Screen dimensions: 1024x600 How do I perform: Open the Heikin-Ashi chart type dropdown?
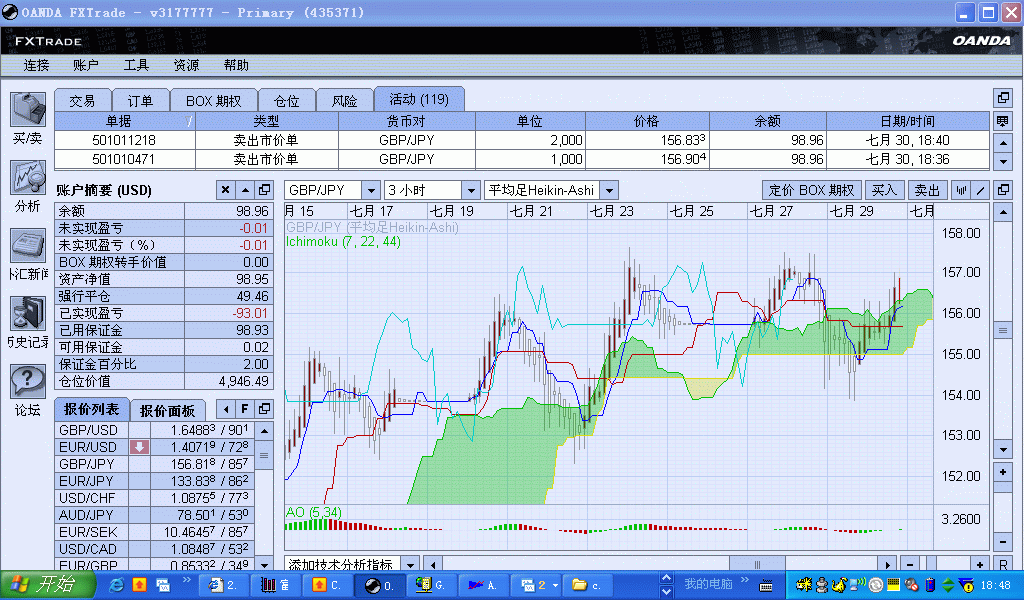[608, 190]
